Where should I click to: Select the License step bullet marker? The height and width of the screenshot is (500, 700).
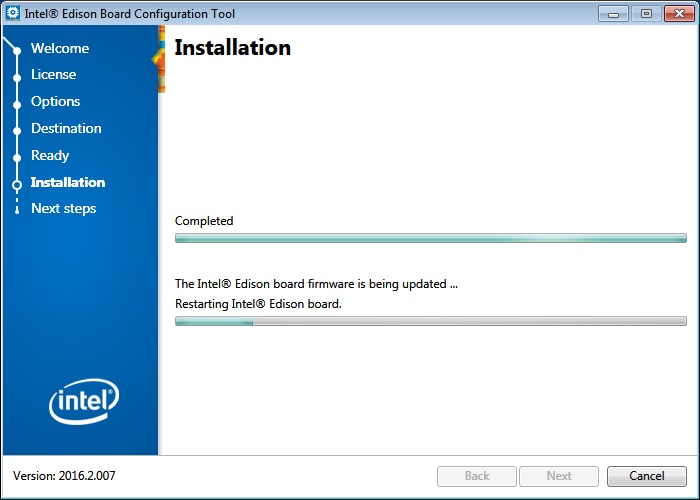tap(17, 78)
